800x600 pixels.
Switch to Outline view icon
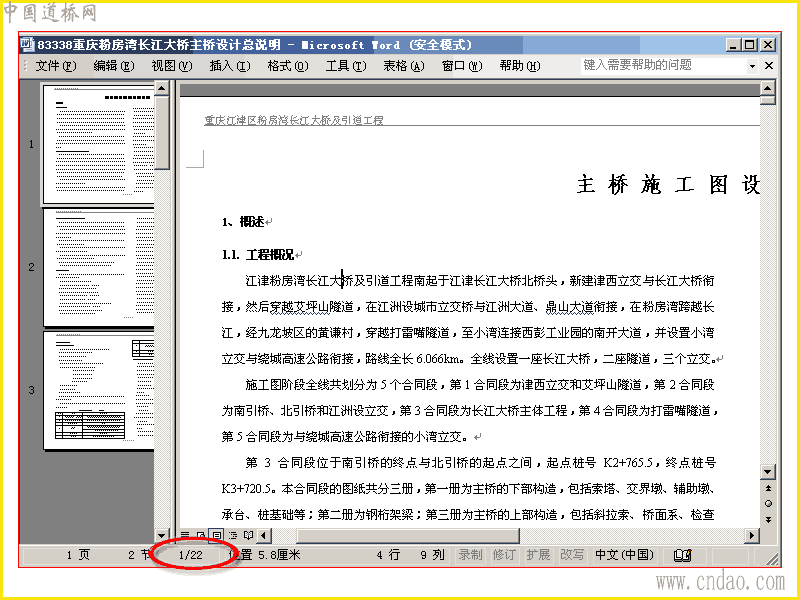233,535
